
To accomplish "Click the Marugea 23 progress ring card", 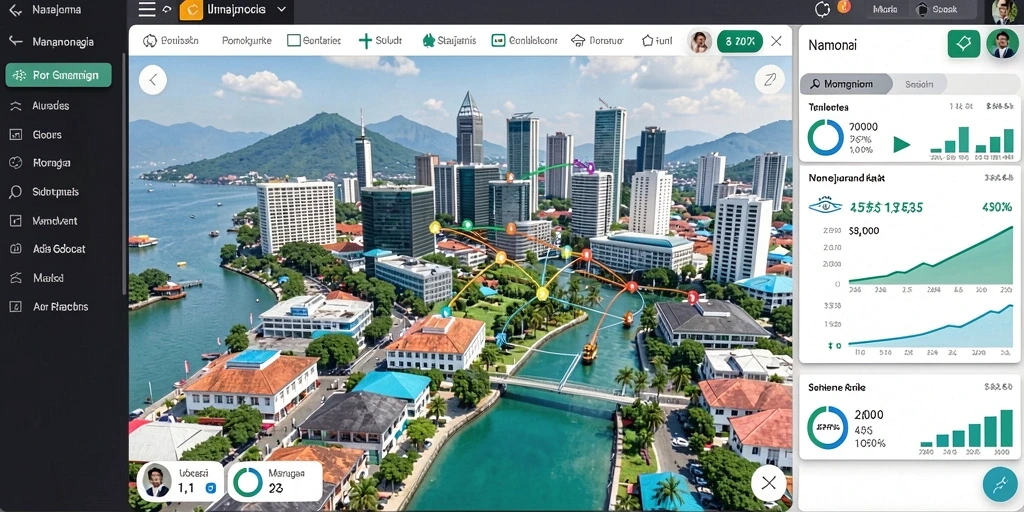I will (274, 481).
